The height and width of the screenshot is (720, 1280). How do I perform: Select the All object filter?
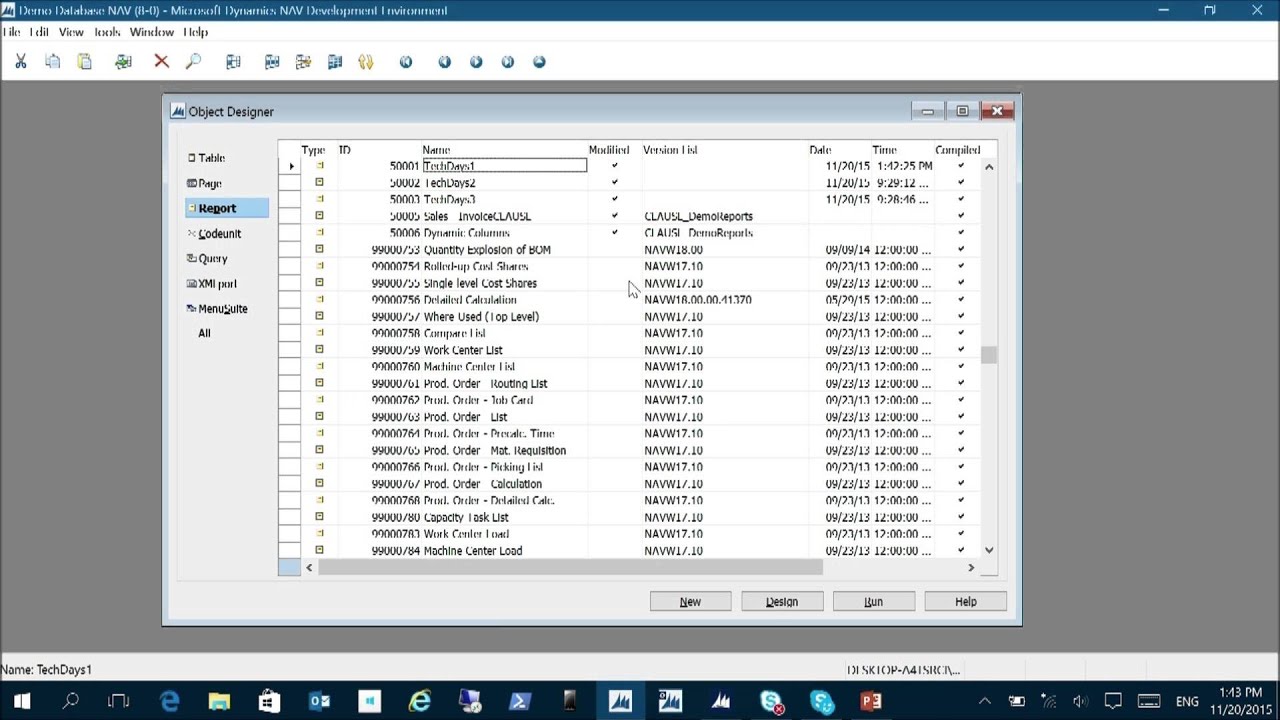[204, 334]
